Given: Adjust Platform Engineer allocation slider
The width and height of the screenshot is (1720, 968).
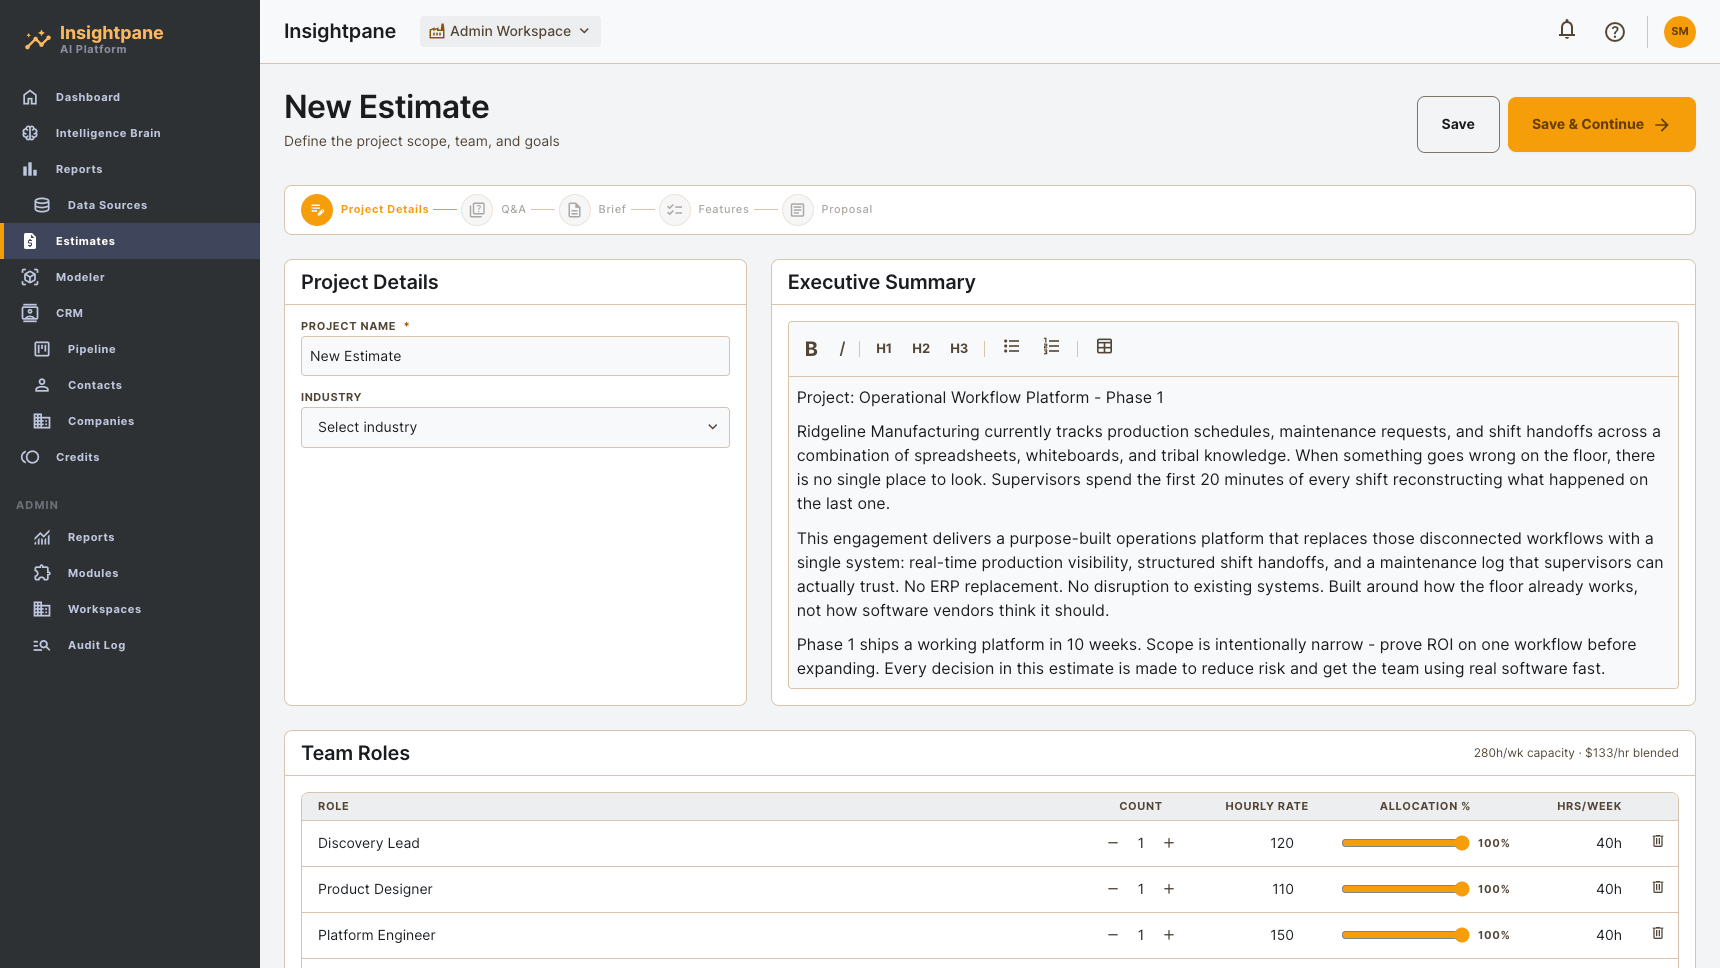Looking at the screenshot, I should (1405, 935).
